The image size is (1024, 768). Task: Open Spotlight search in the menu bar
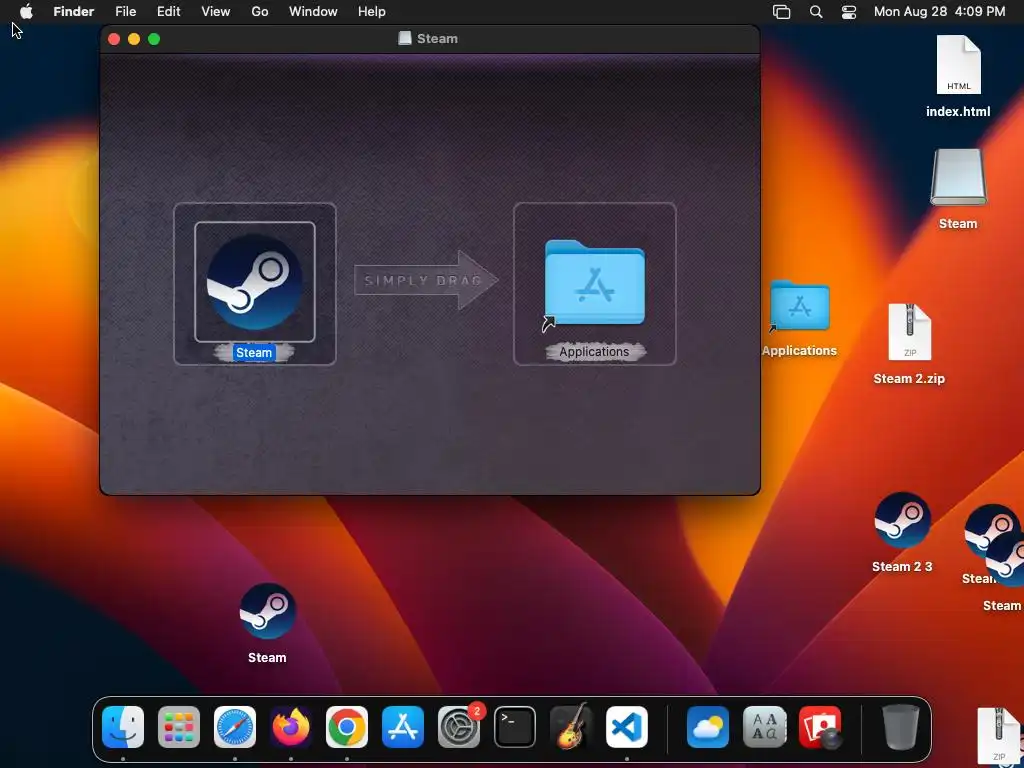pos(816,12)
